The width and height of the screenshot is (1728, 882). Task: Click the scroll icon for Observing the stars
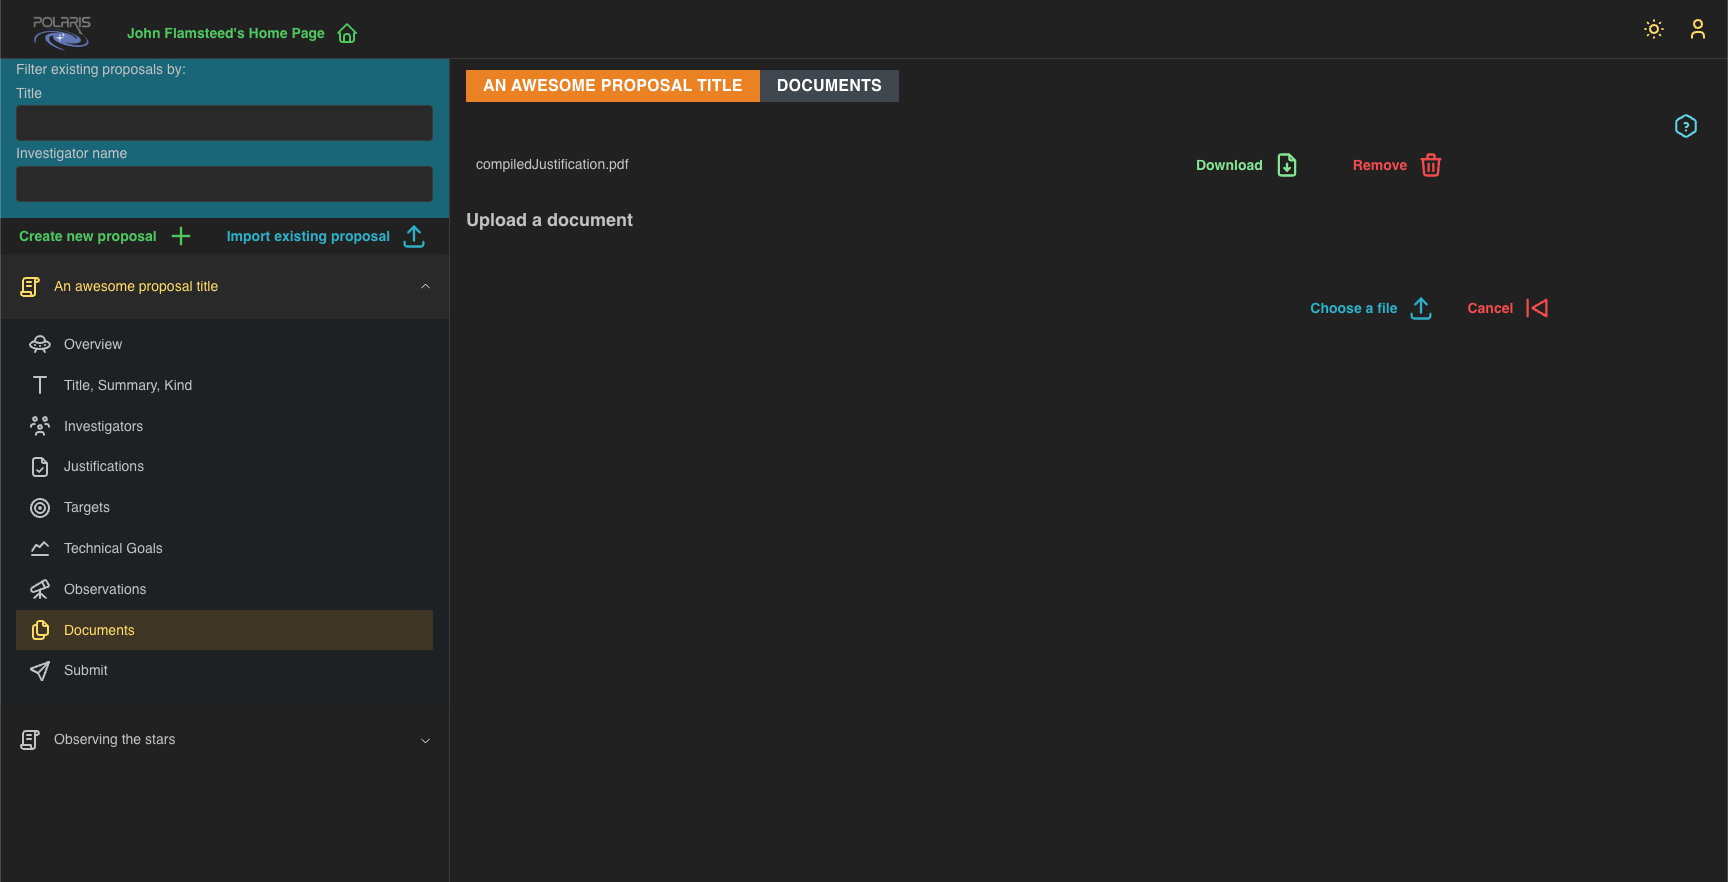[x=30, y=740]
